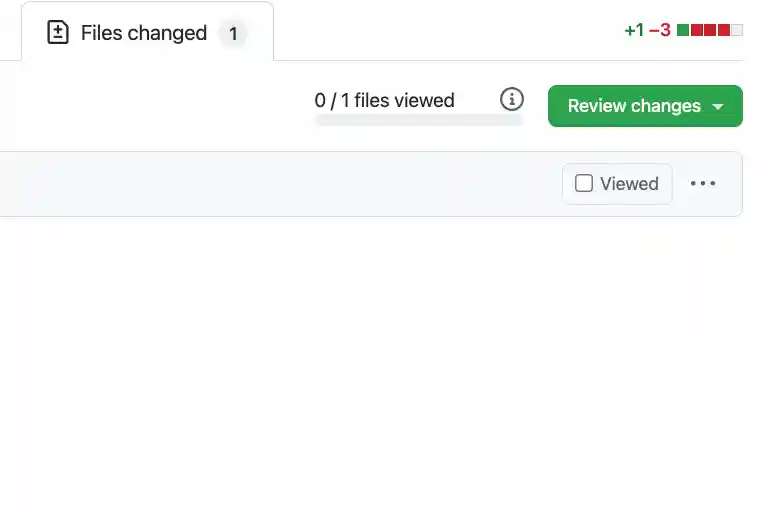Open the files viewed info icon
The image size is (770, 511).
(x=512, y=99)
